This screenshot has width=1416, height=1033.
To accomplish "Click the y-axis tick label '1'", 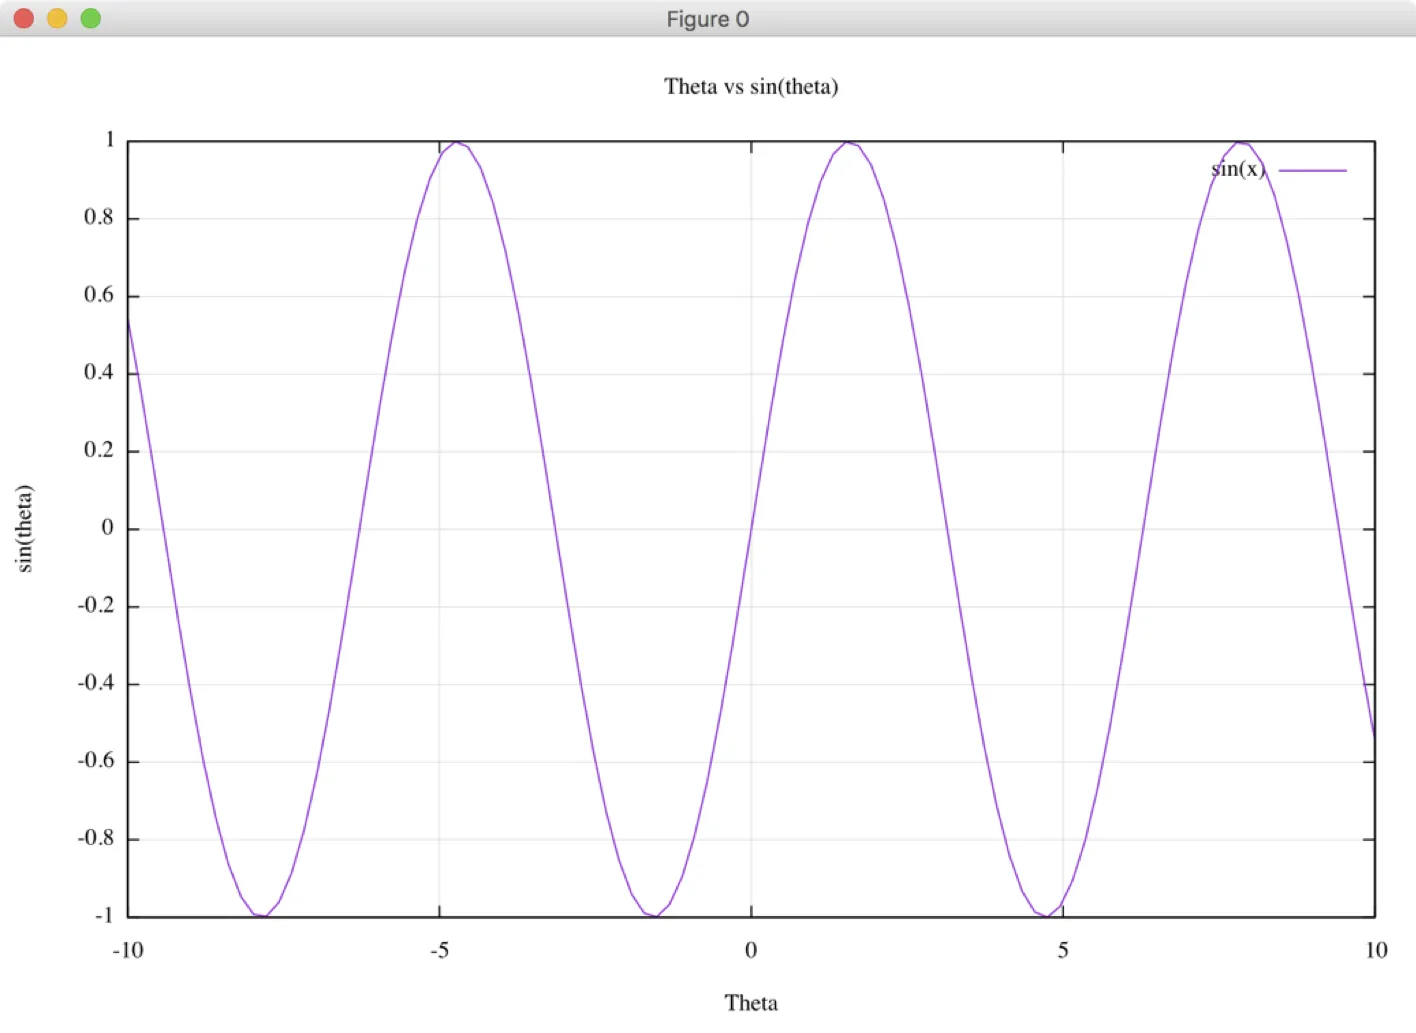I will [x=110, y=140].
